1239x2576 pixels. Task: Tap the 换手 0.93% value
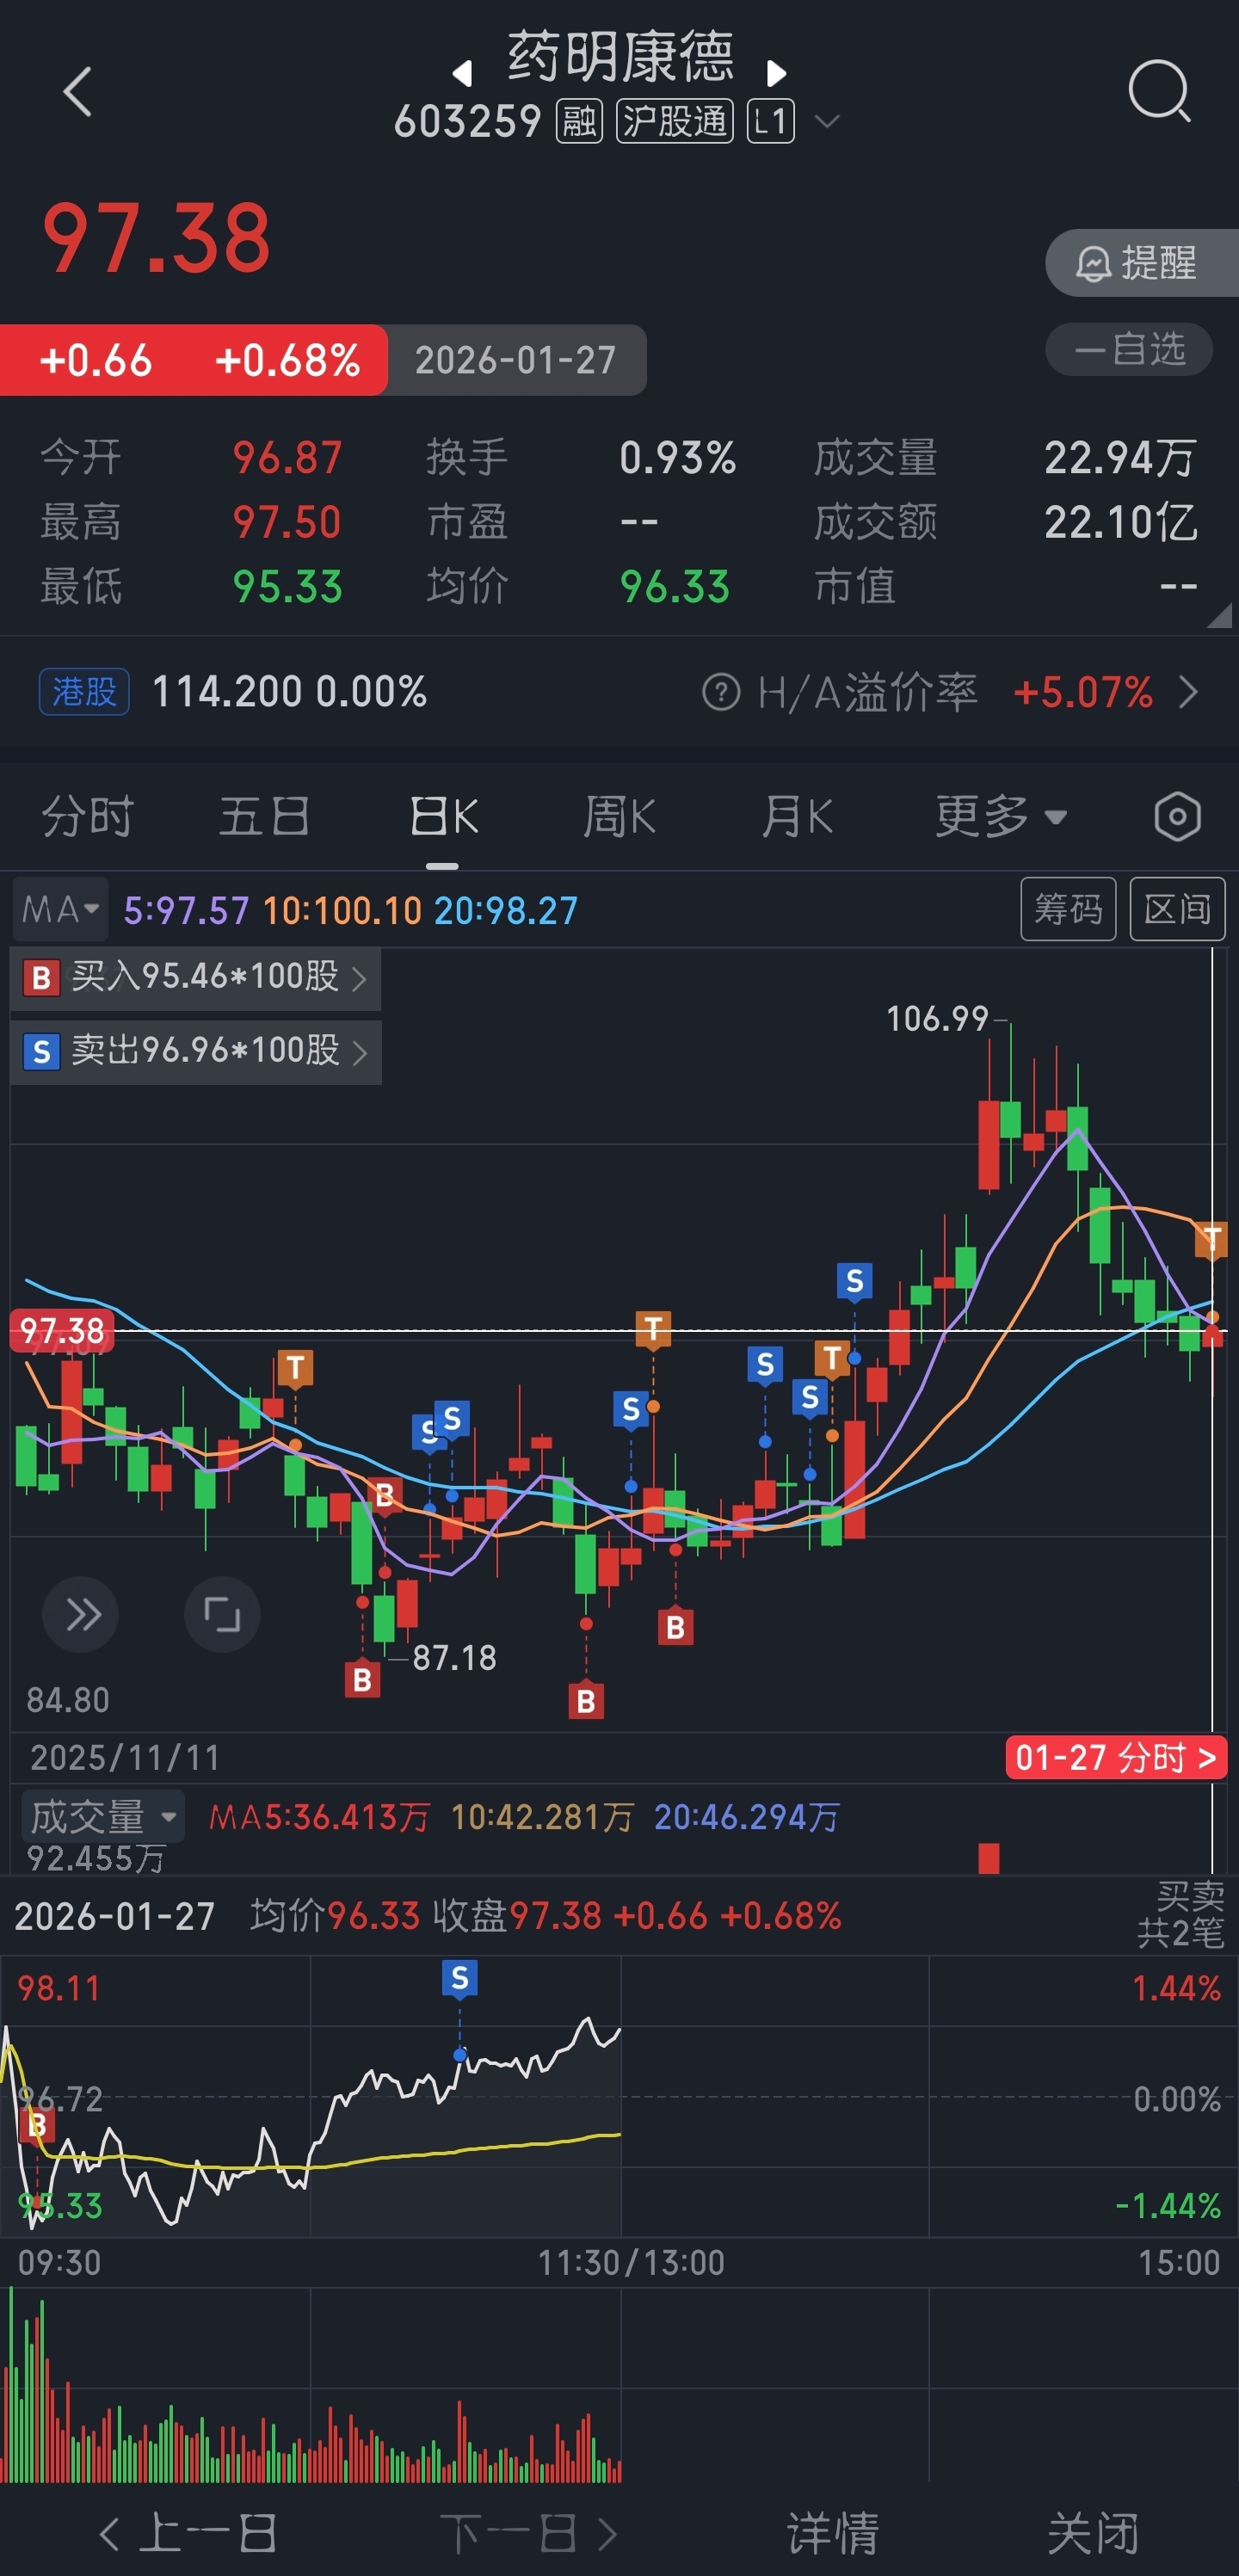coord(677,458)
